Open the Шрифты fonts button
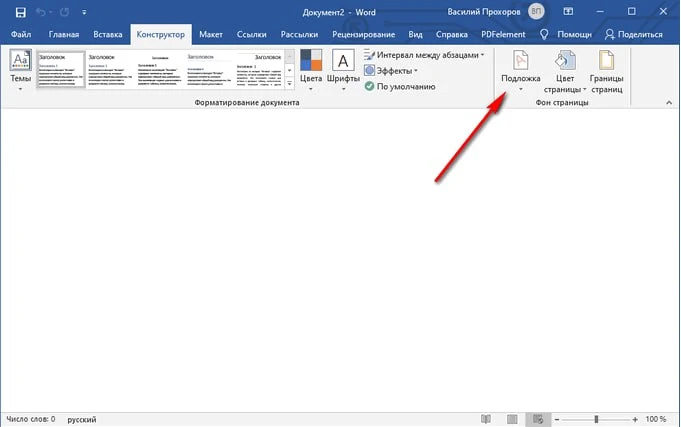The width and height of the screenshot is (681, 427). [x=343, y=70]
